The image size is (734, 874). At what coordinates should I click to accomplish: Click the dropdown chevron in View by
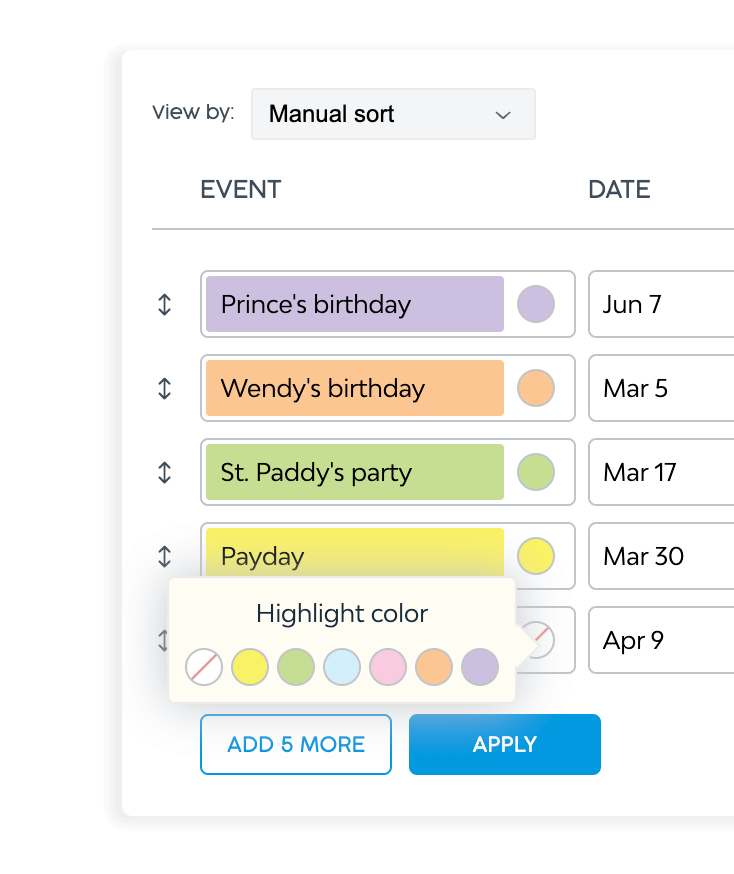click(x=503, y=115)
